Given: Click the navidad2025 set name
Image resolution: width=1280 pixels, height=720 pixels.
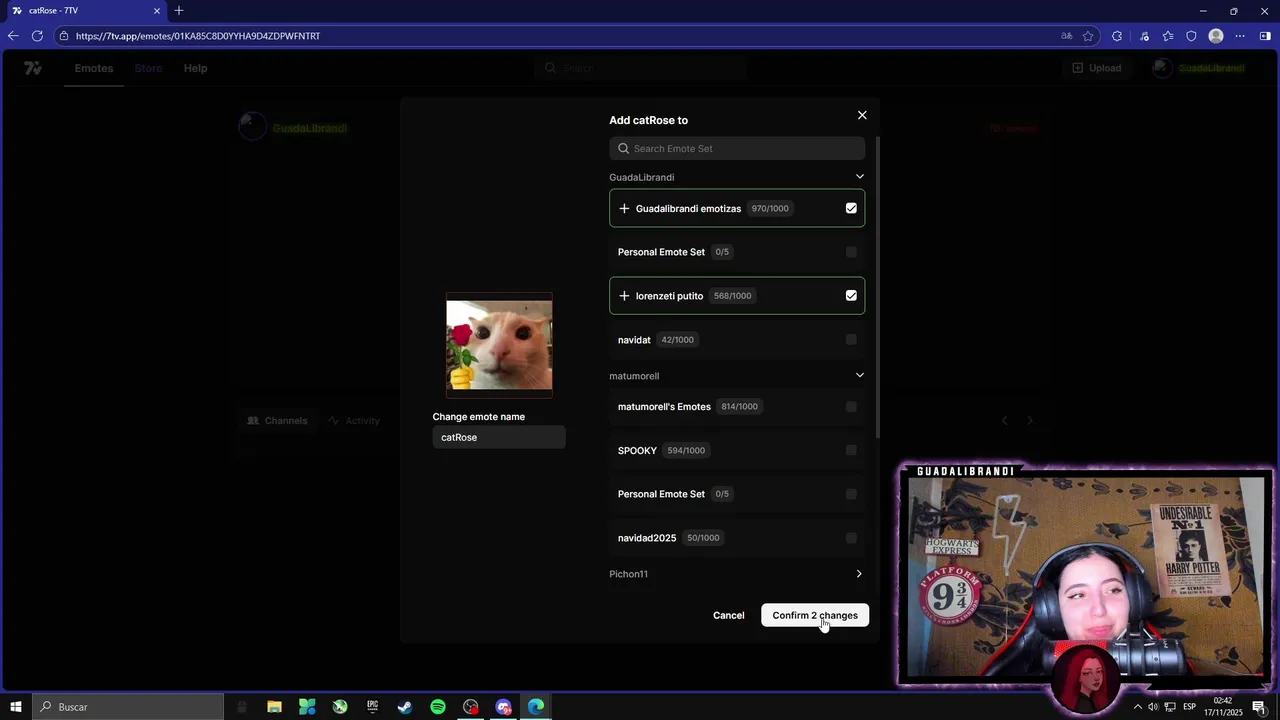Looking at the screenshot, I should (x=647, y=538).
